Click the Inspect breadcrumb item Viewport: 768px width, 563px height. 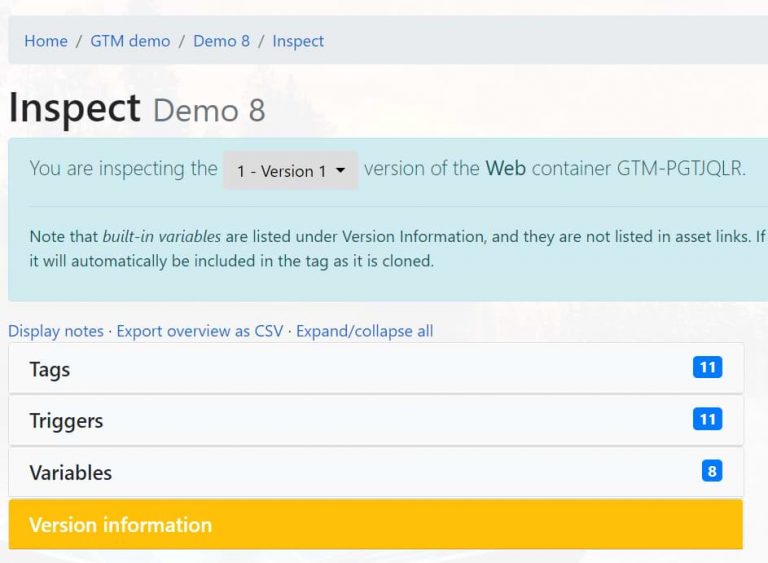pos(298,41)
